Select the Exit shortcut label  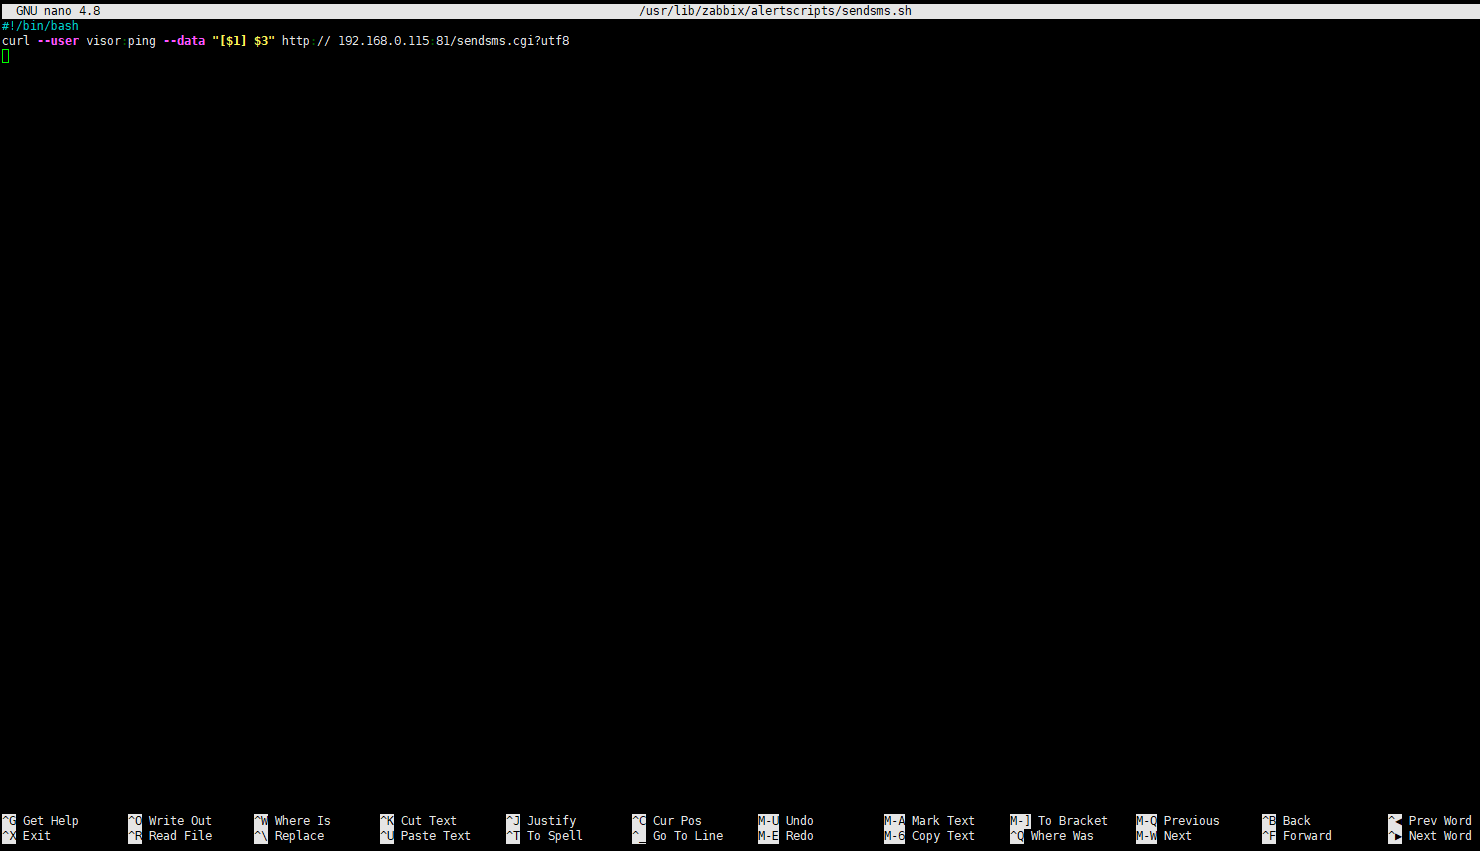point(36,836)
